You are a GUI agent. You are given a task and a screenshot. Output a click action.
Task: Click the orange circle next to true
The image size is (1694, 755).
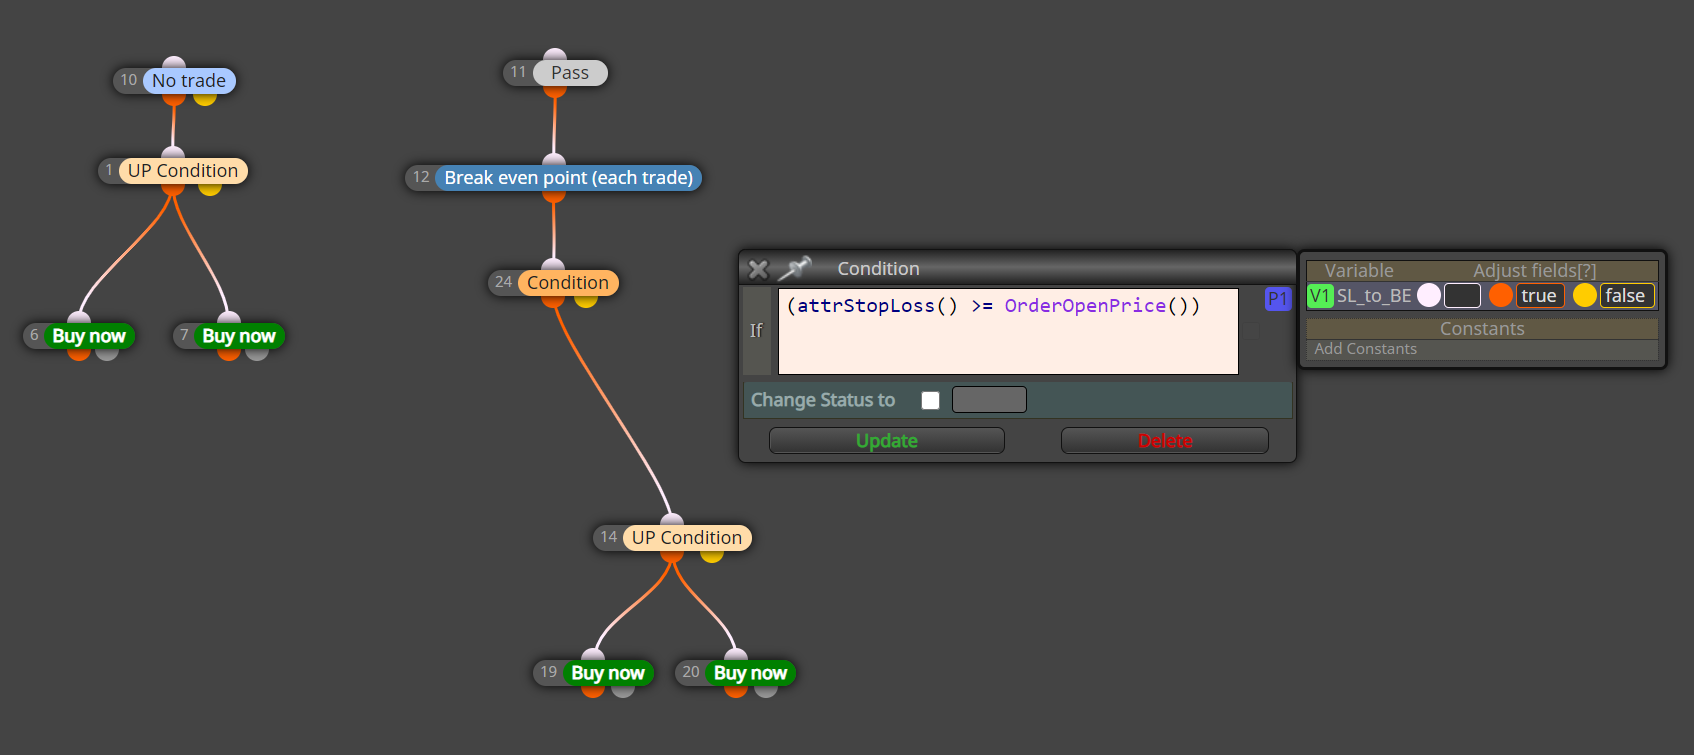pyautogui.click(x=1500, y=295)
